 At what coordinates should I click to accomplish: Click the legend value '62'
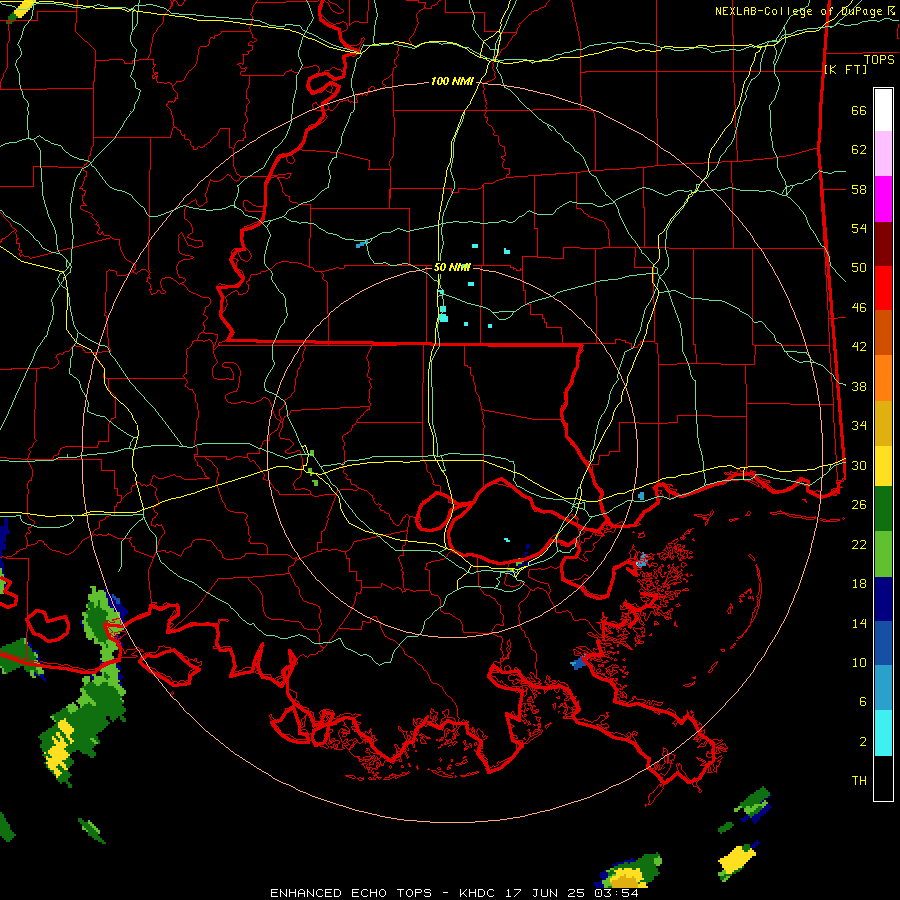pyautogui.click(x=859, y=150)
